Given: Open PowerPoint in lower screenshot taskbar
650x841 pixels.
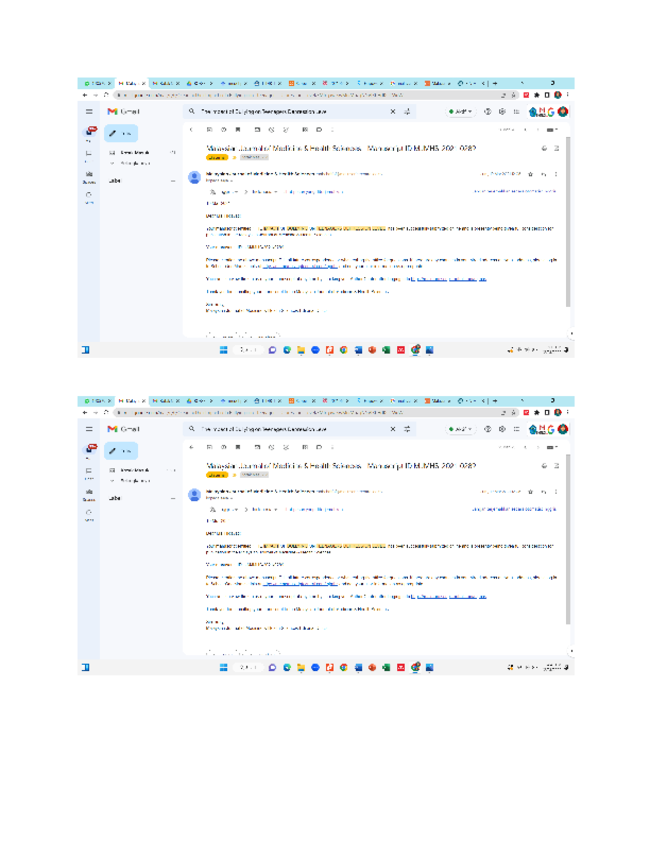Looking at the screenshot, I should coord(372,667).
